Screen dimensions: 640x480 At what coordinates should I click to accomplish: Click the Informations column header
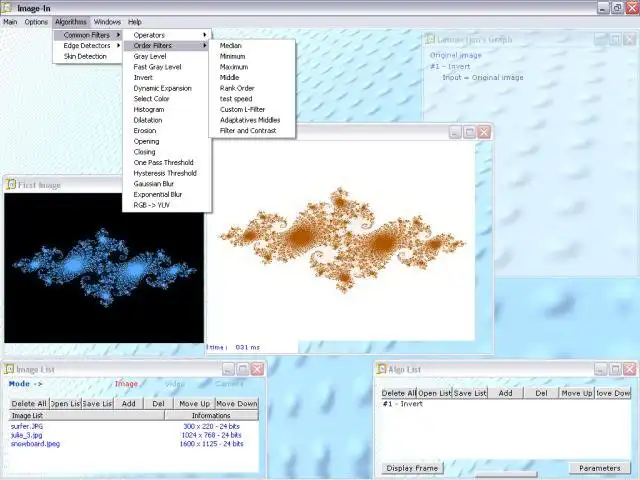tap(211, 416)
